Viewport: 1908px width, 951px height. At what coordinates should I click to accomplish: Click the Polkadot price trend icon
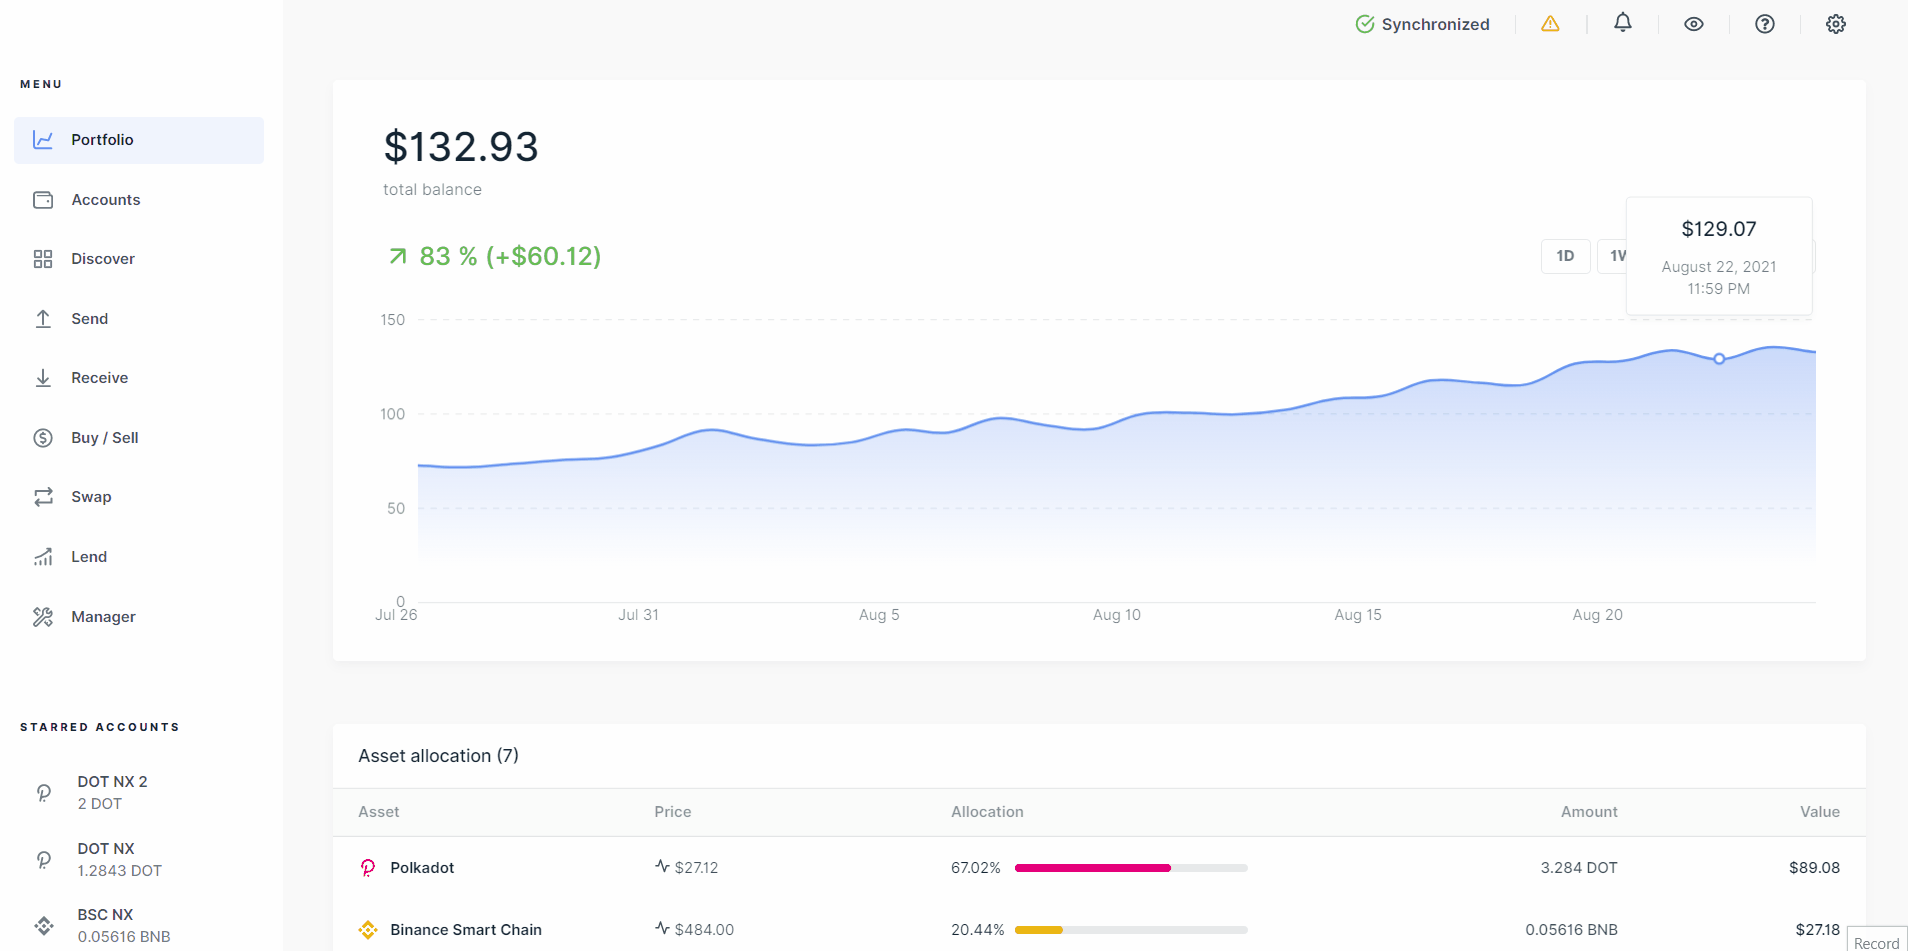662,867
